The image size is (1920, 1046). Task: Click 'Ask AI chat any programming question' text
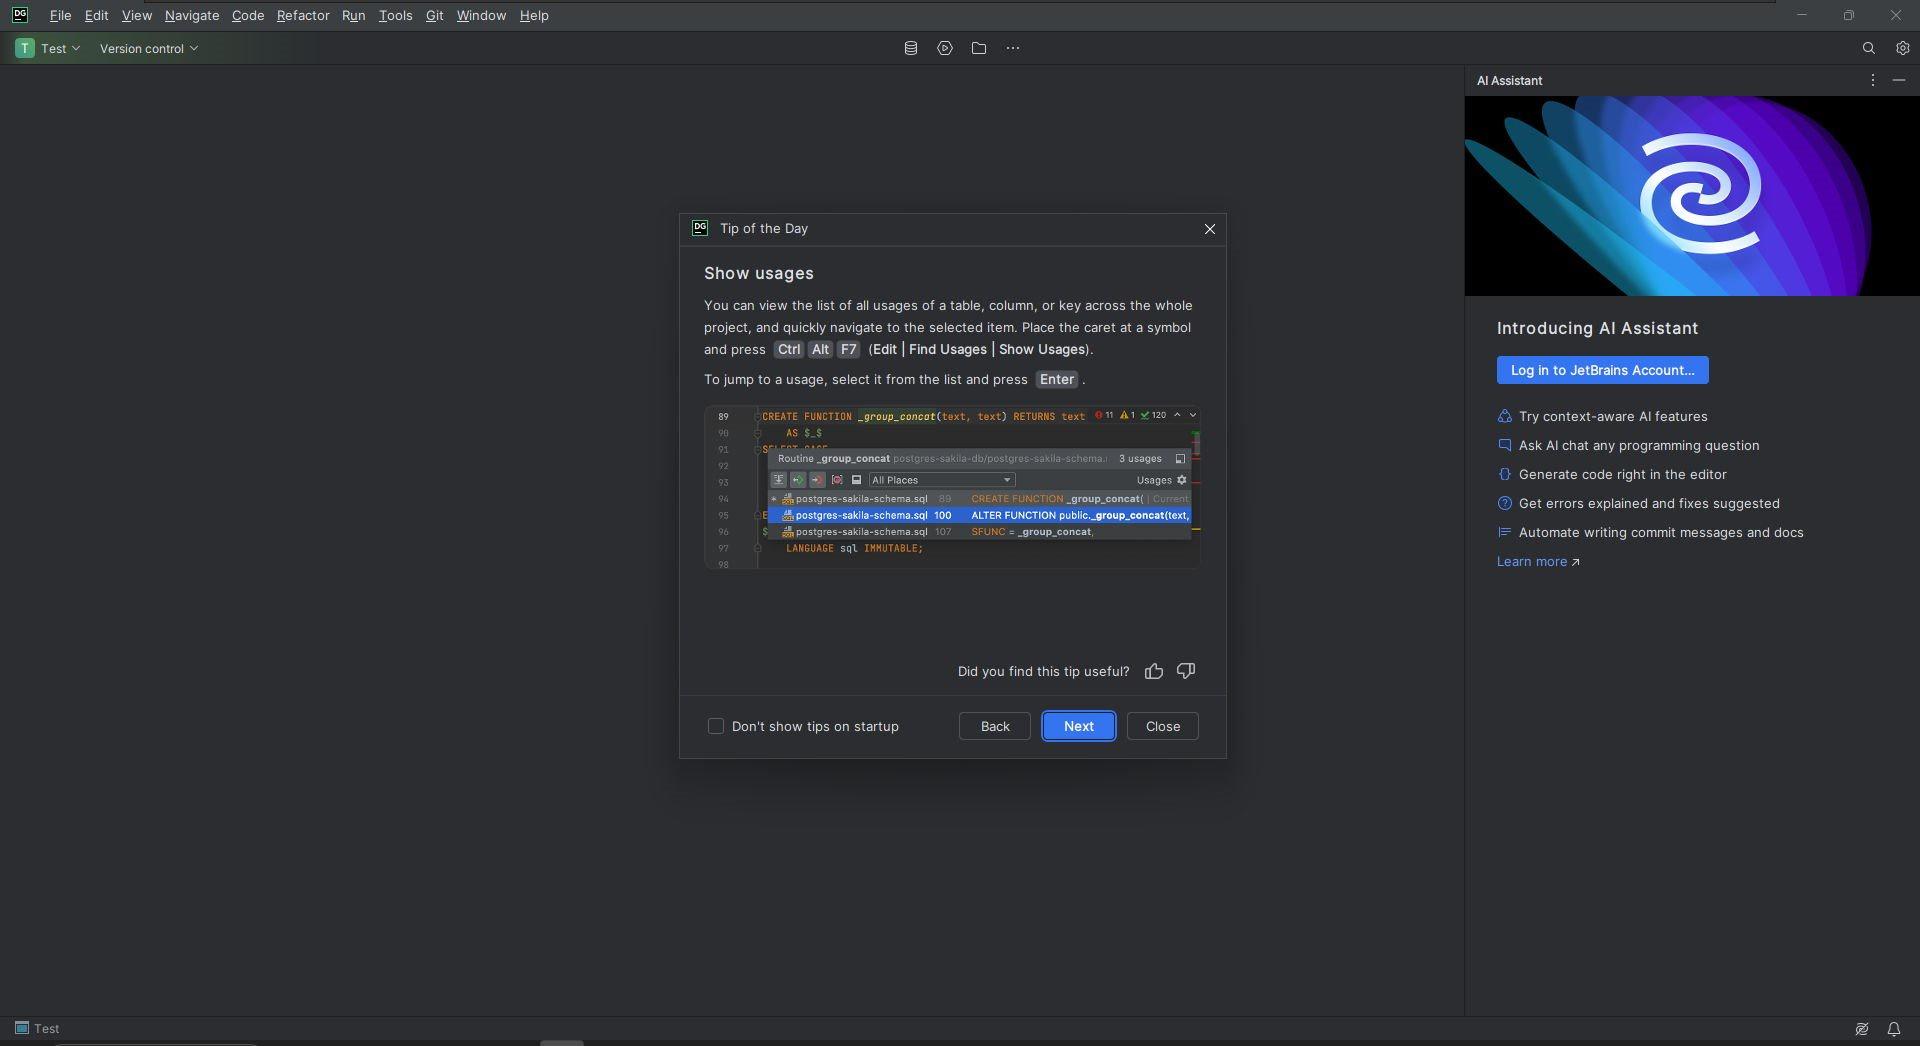(1639, 446)
